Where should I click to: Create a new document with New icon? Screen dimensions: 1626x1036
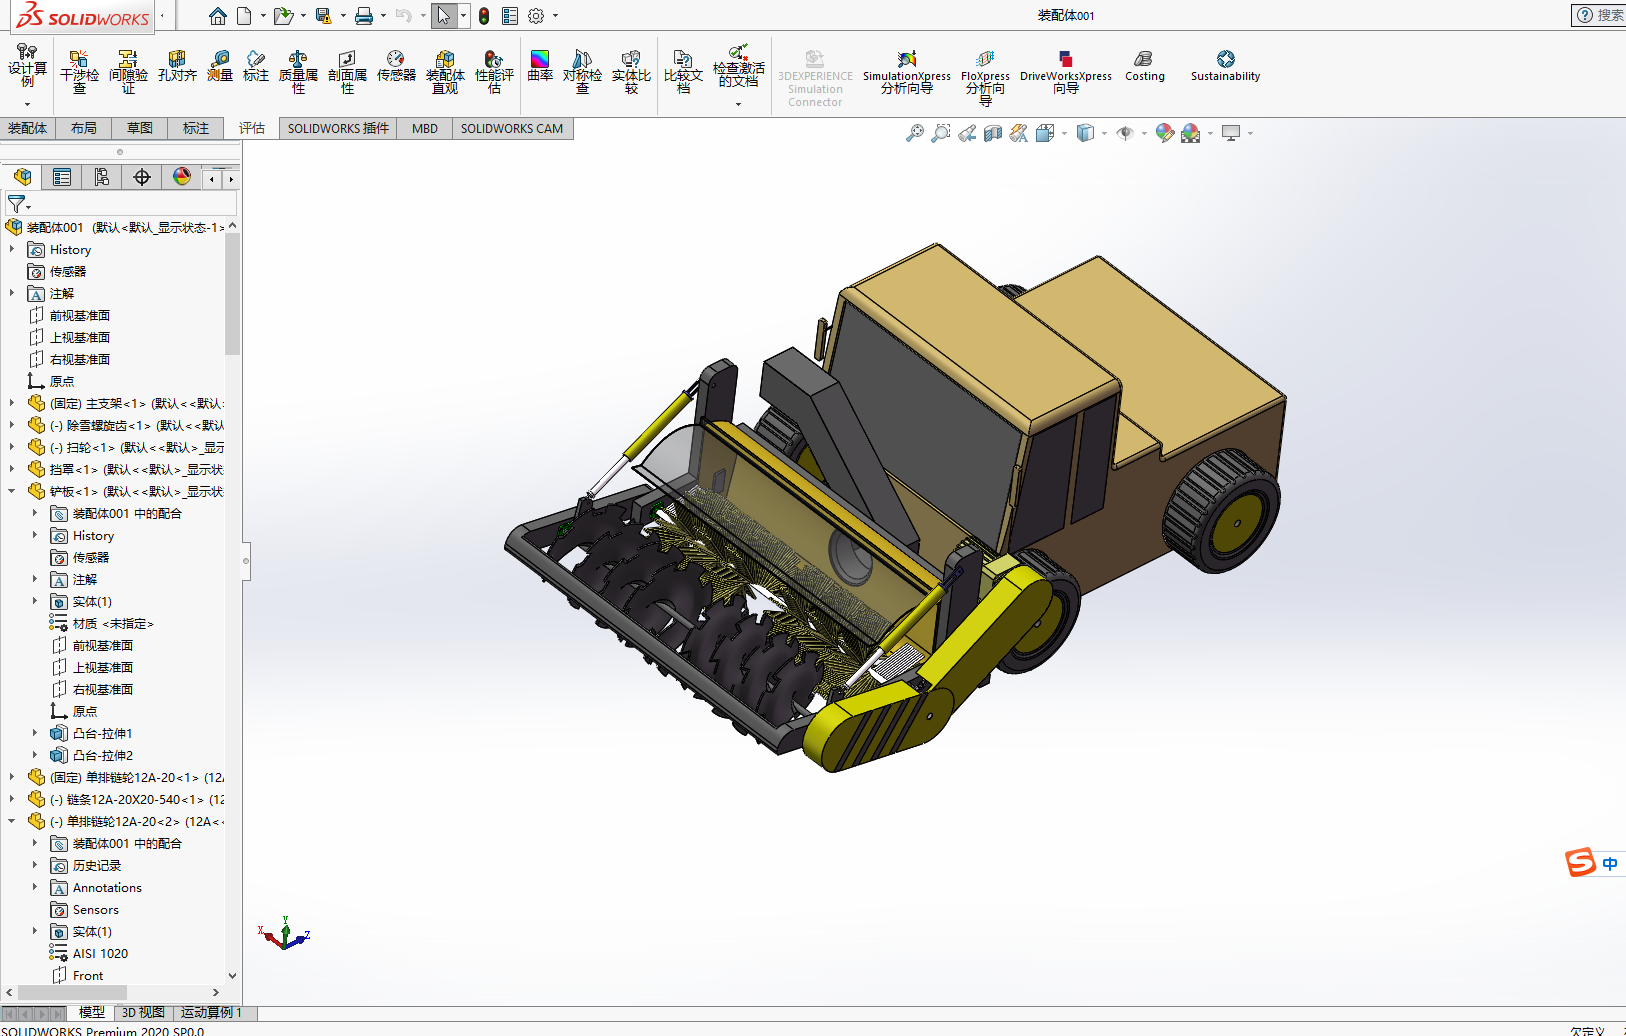click(244, 16)
